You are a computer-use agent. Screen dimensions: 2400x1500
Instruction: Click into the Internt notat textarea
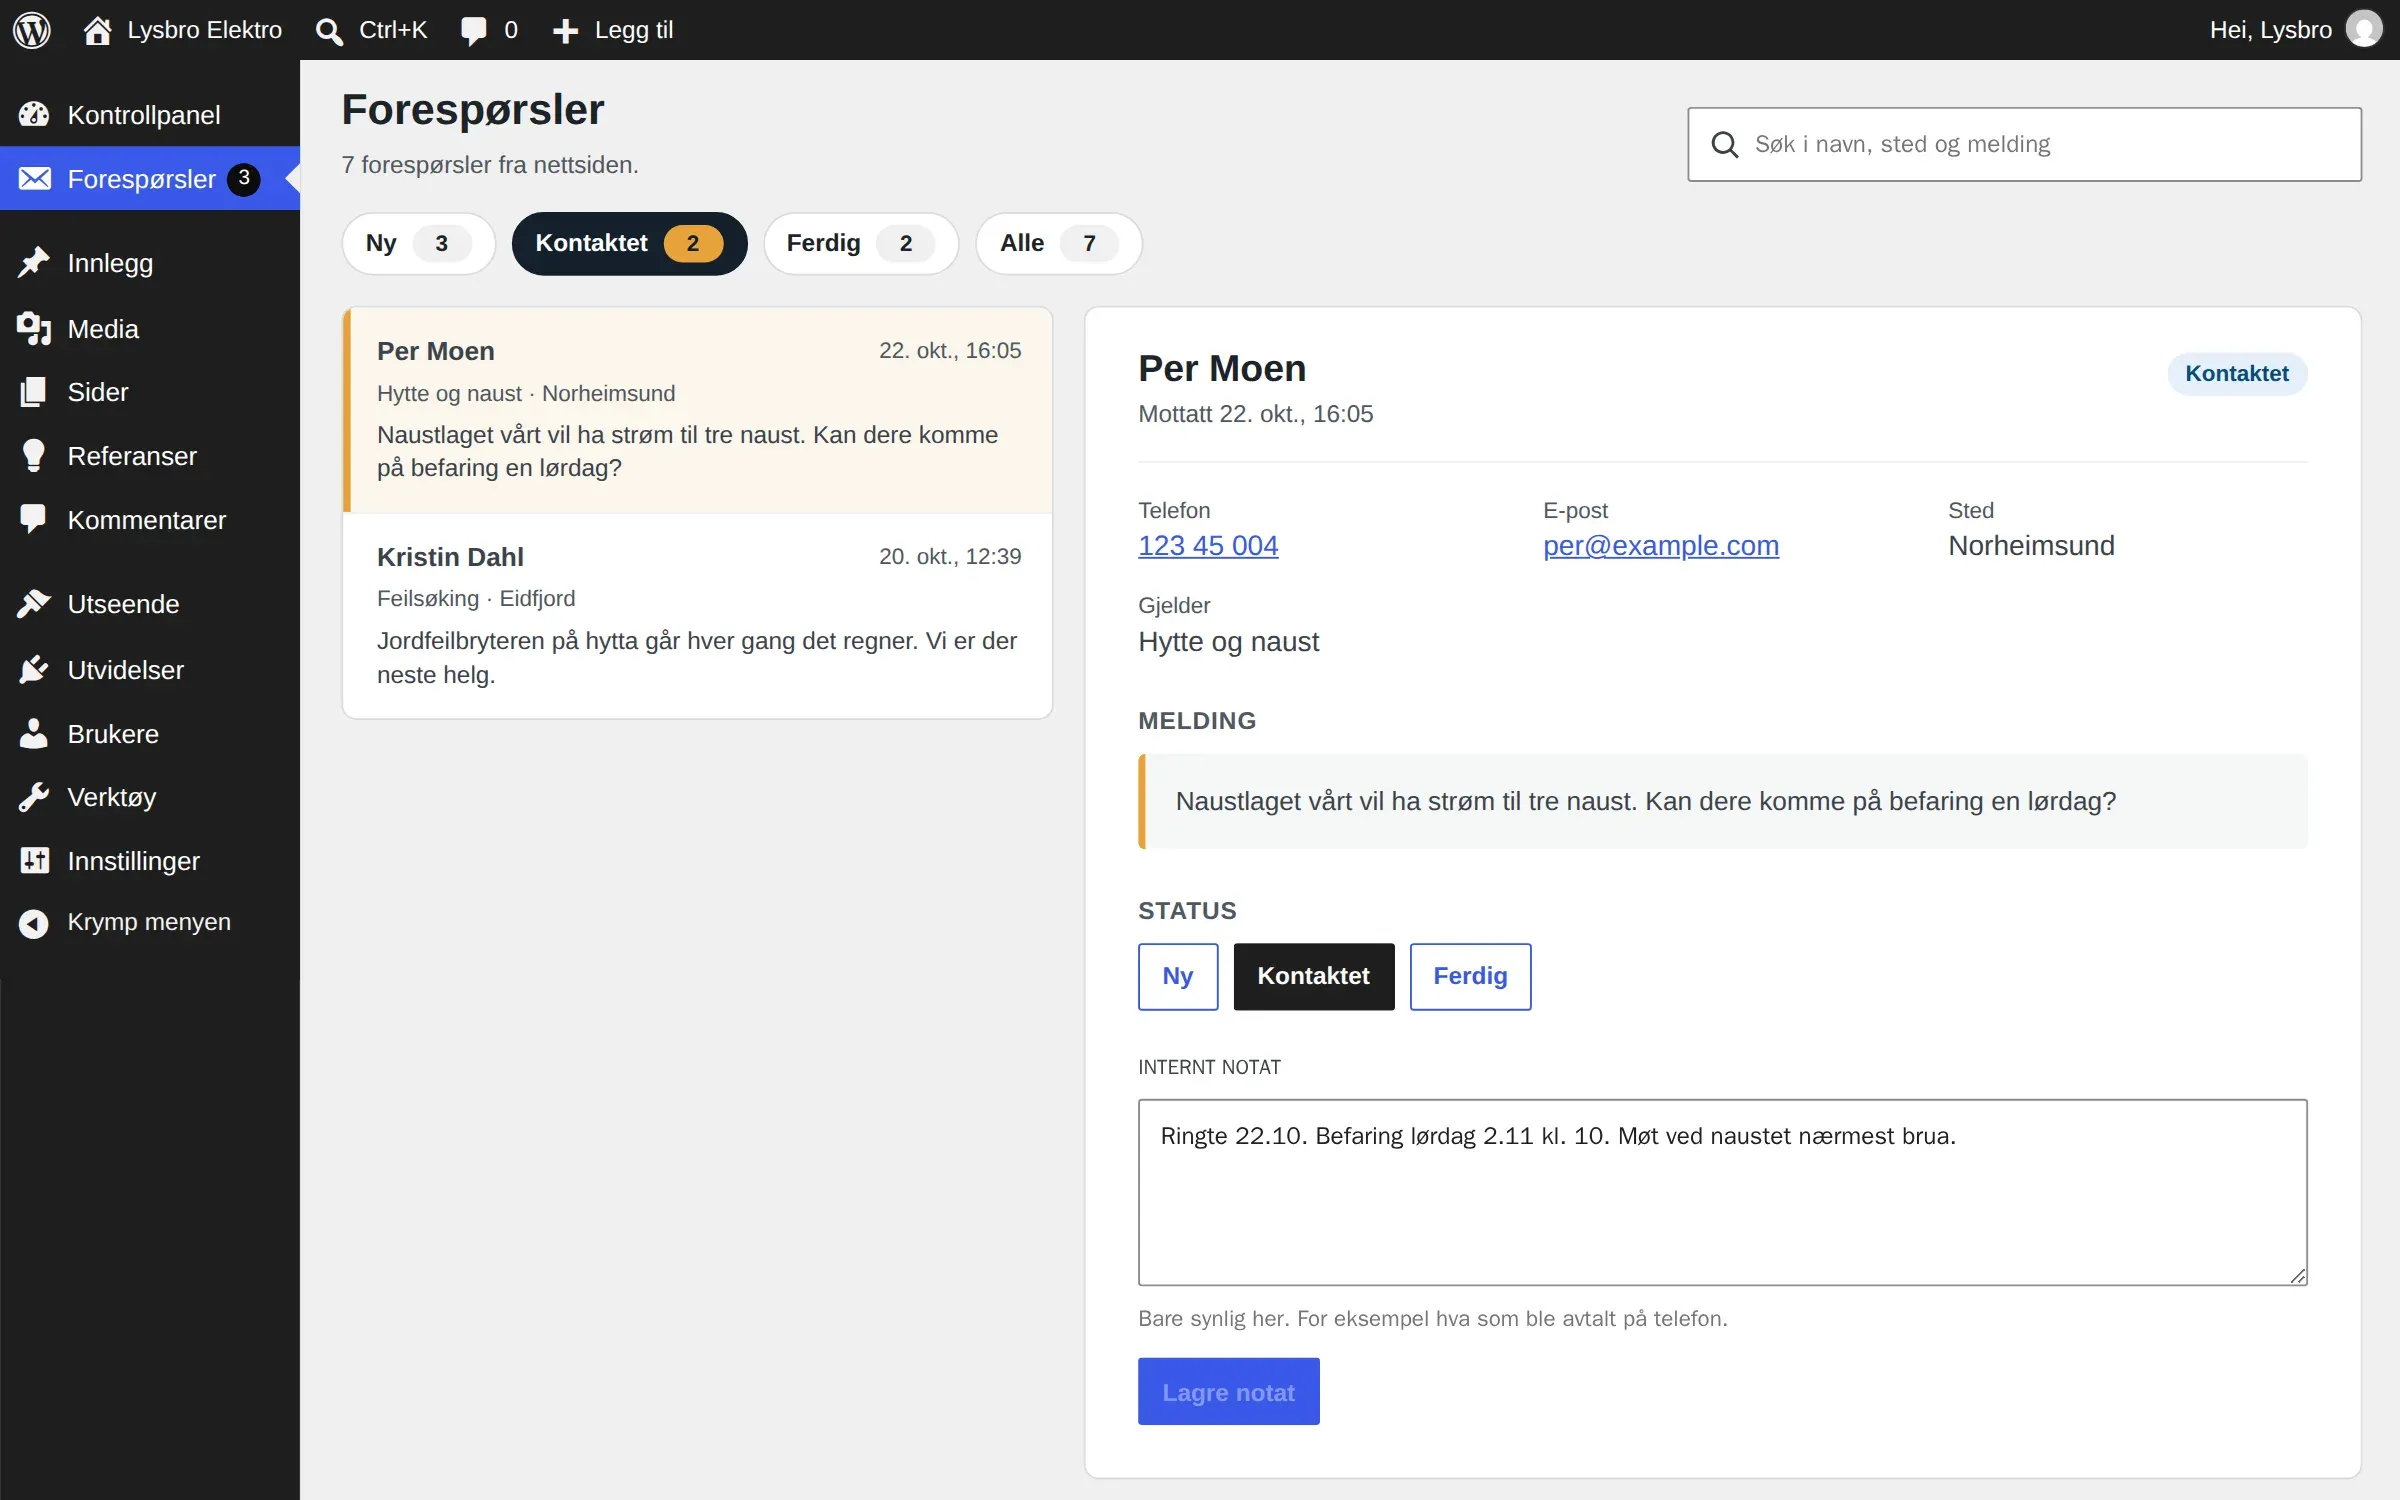[1722, 1192]
